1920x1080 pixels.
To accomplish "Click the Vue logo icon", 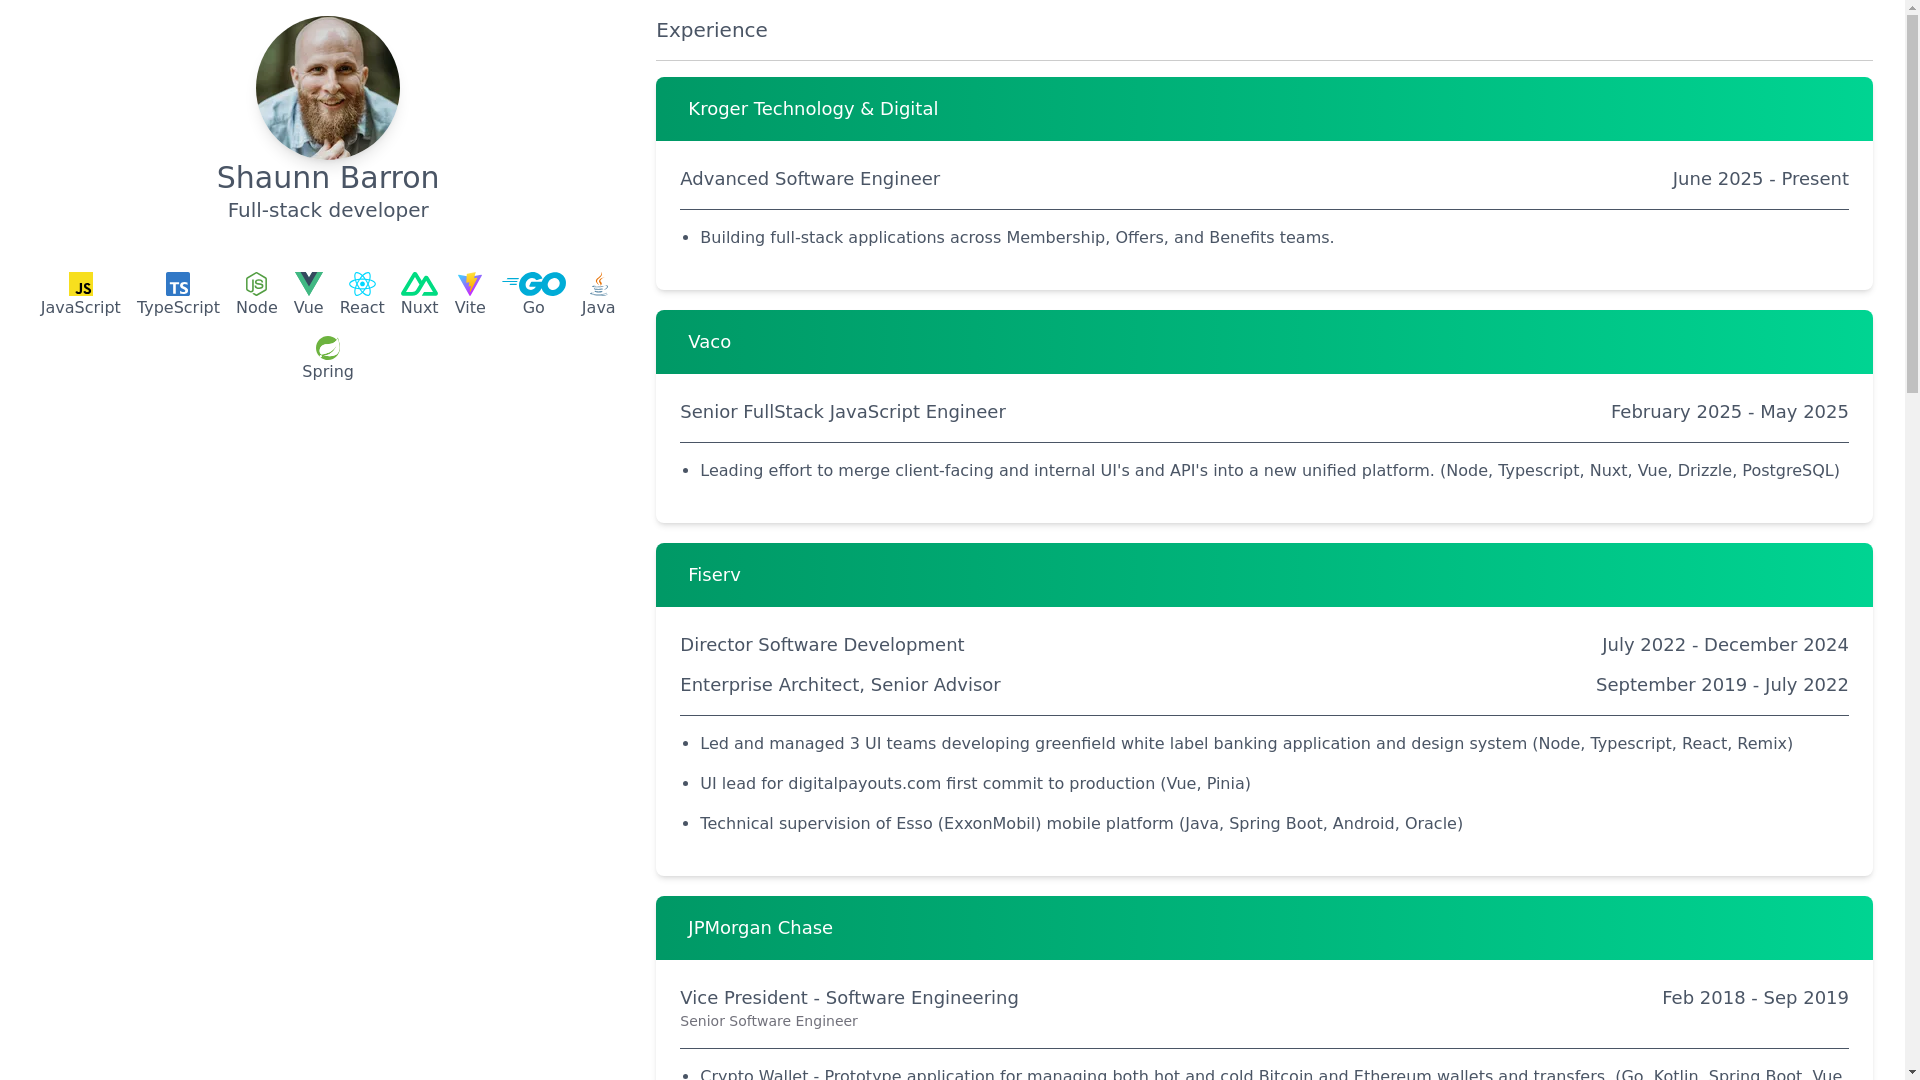I will click(x=309, y=284).
